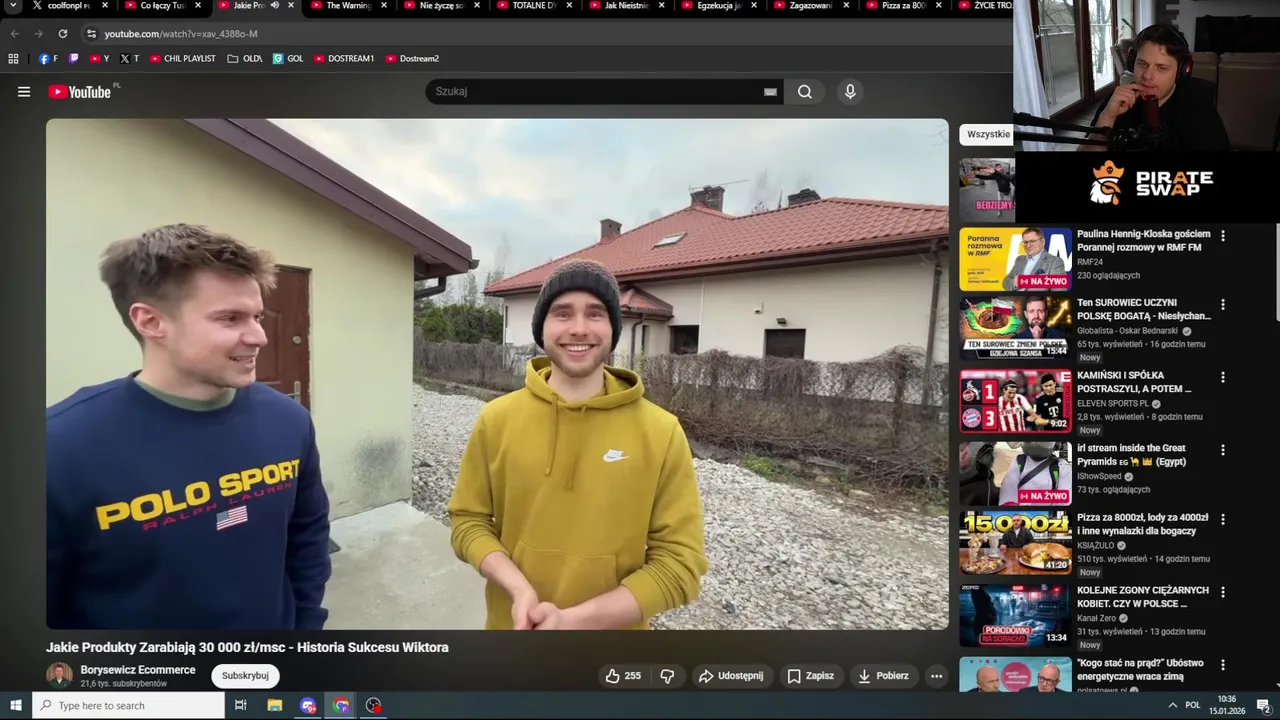
Task: Open the Twitch bookmark icon
Action: tap(74, 59)
